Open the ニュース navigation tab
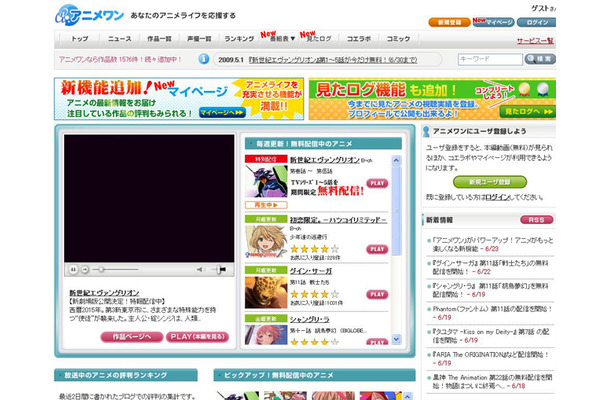Viewport: 610px width, 400px height. [x=119, y=39]
